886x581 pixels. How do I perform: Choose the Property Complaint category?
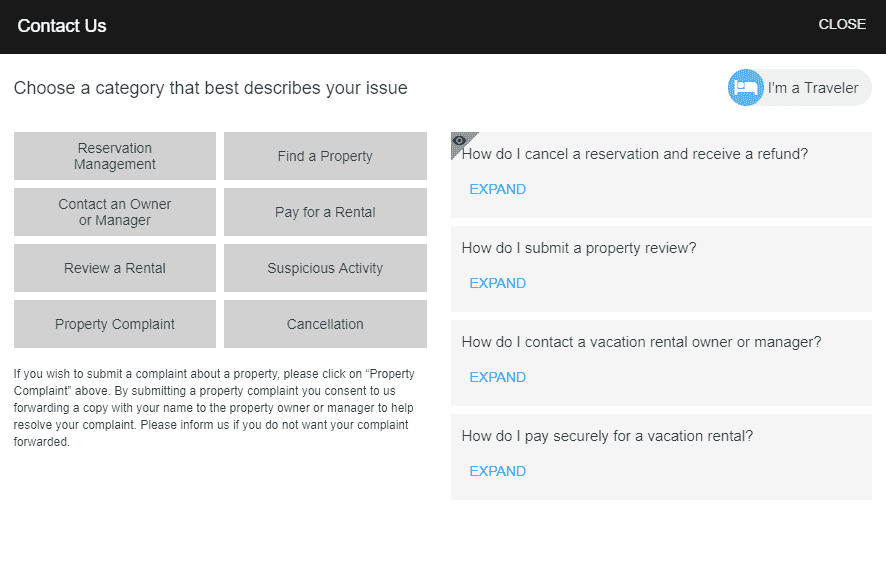(x=115, y=324)
